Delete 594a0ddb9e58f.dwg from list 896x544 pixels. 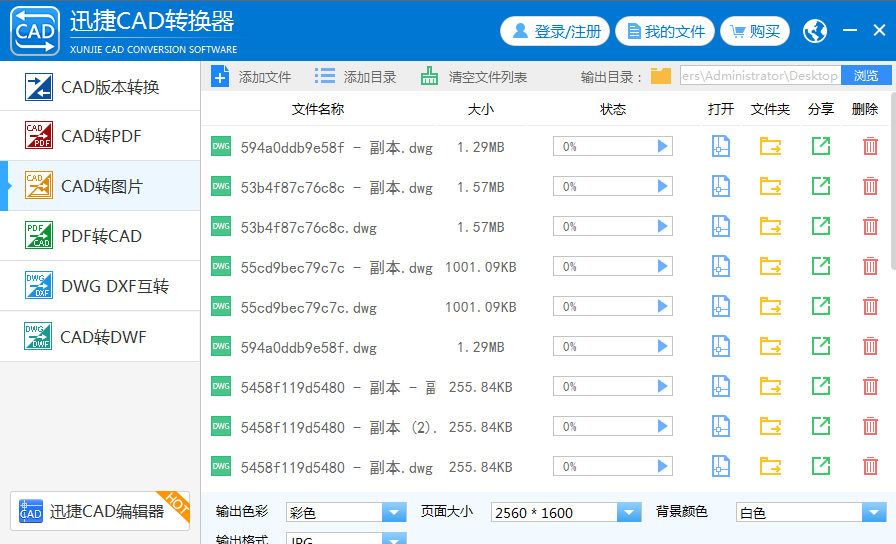click(x=870, y=346)
